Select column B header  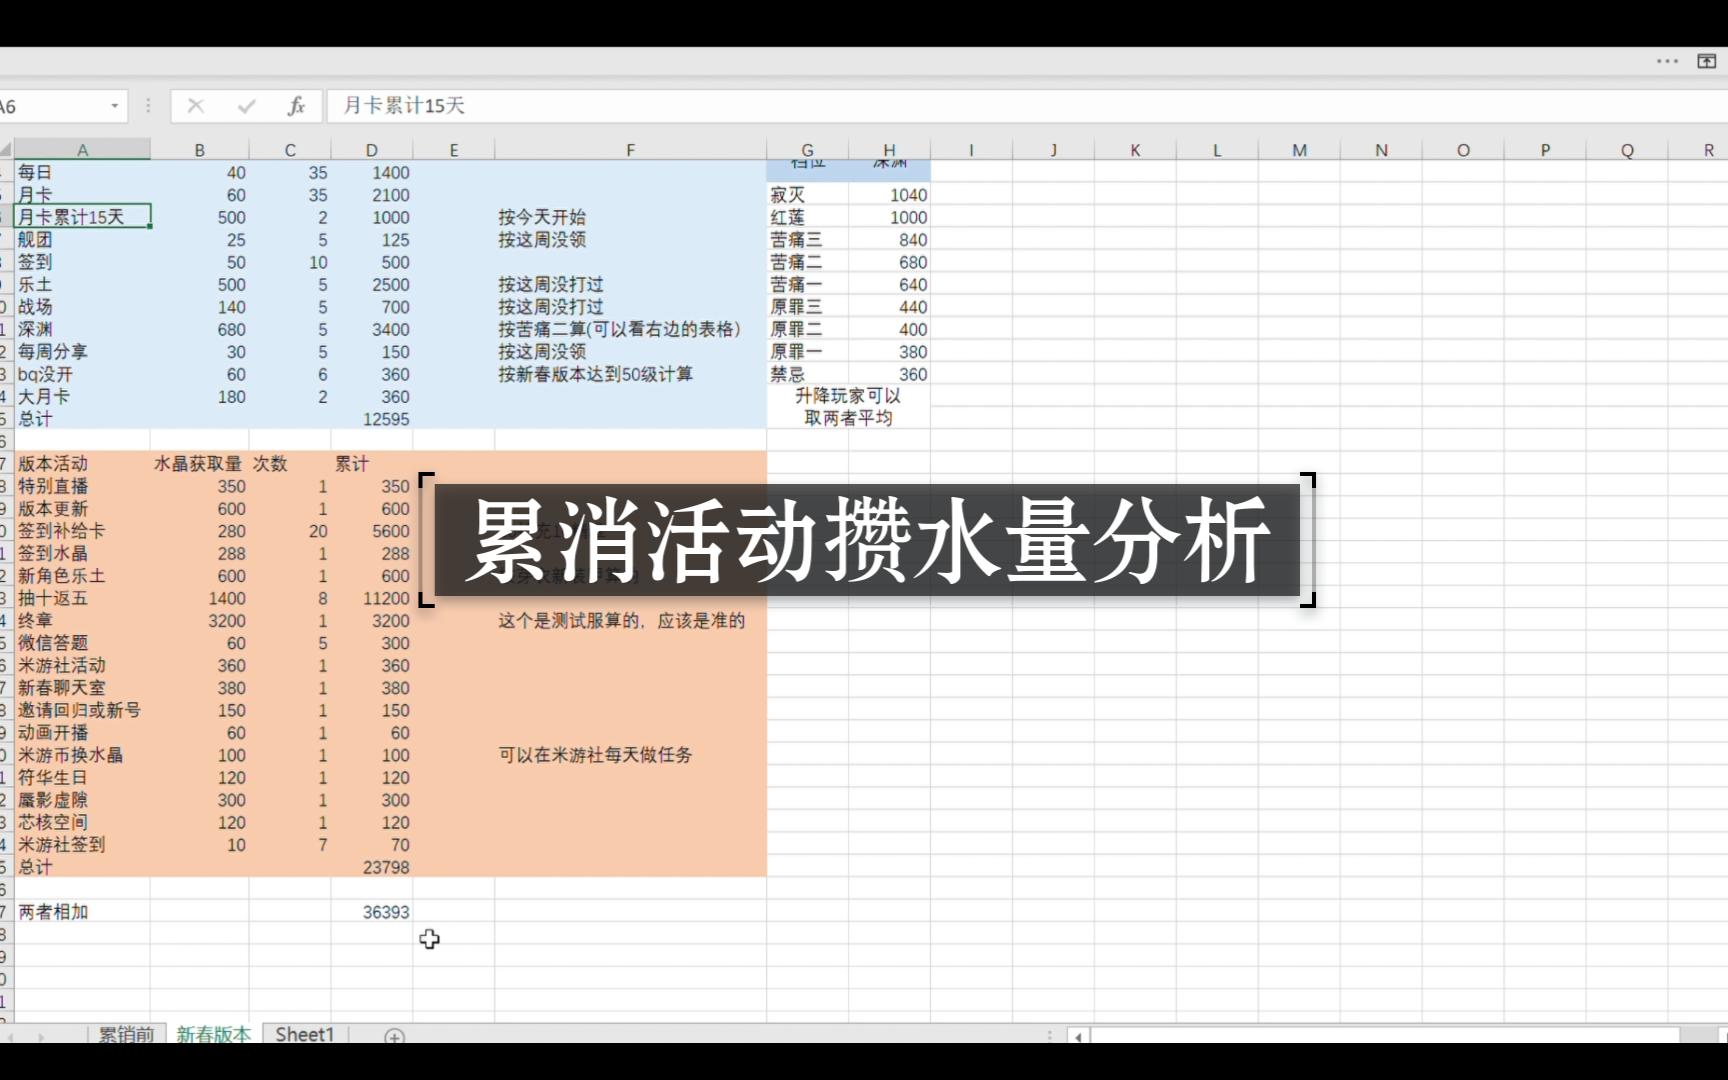point(200,150)
